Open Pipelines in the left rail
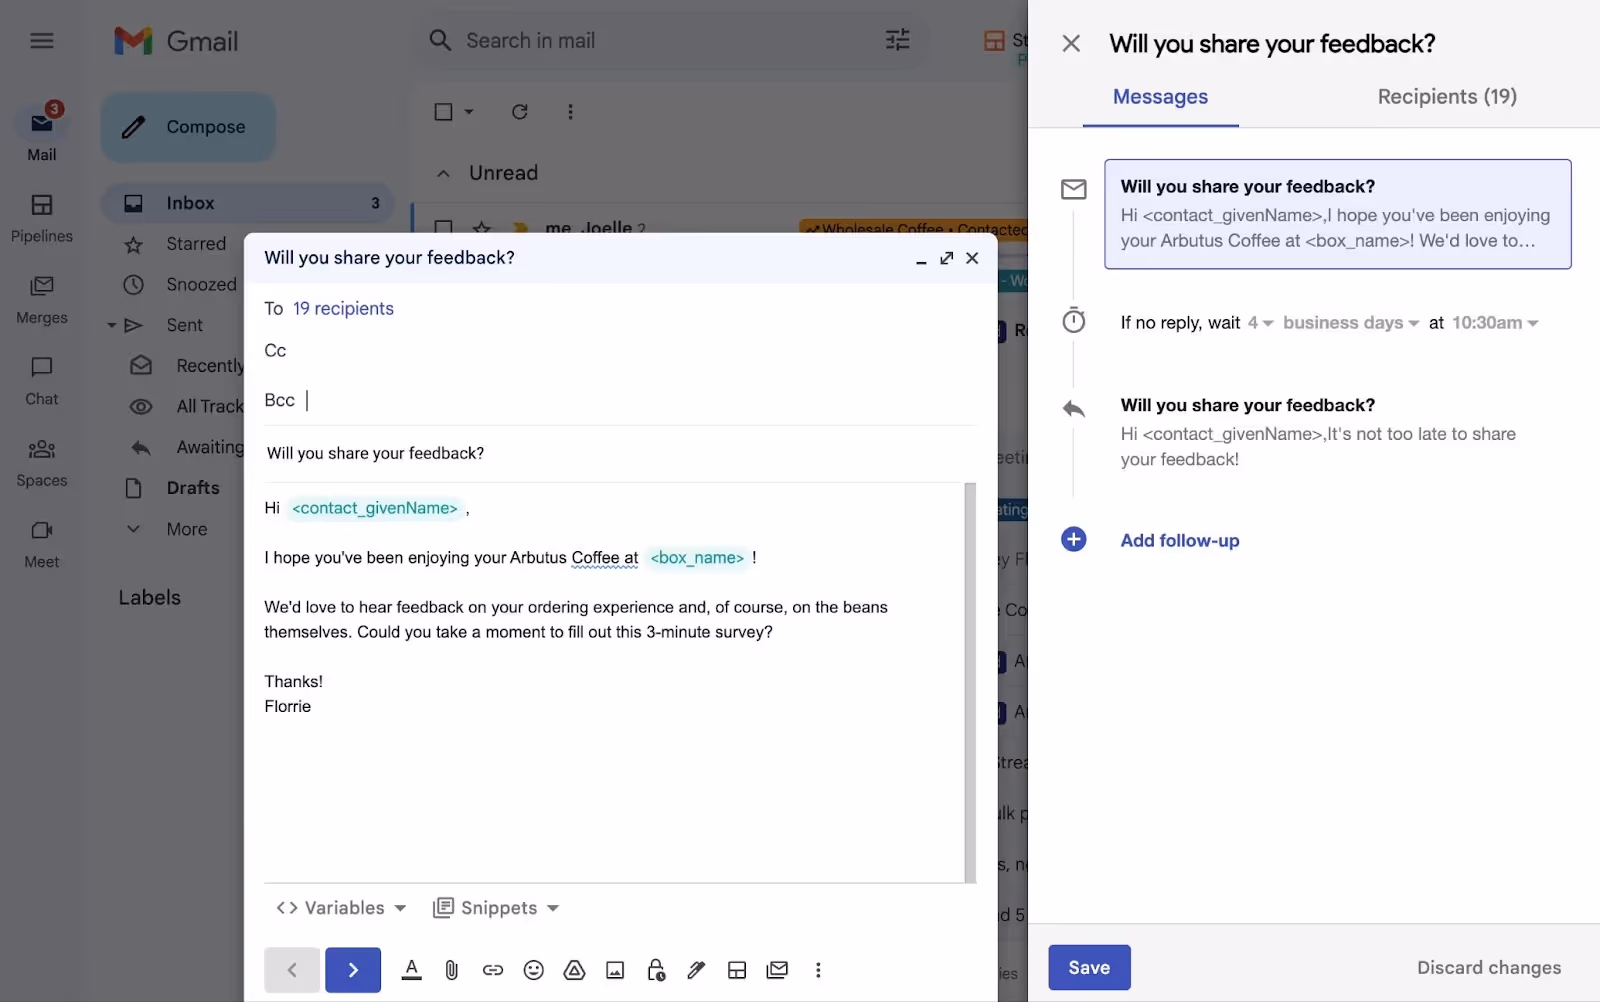1600x1002 pixels. [x=41, y=219]
